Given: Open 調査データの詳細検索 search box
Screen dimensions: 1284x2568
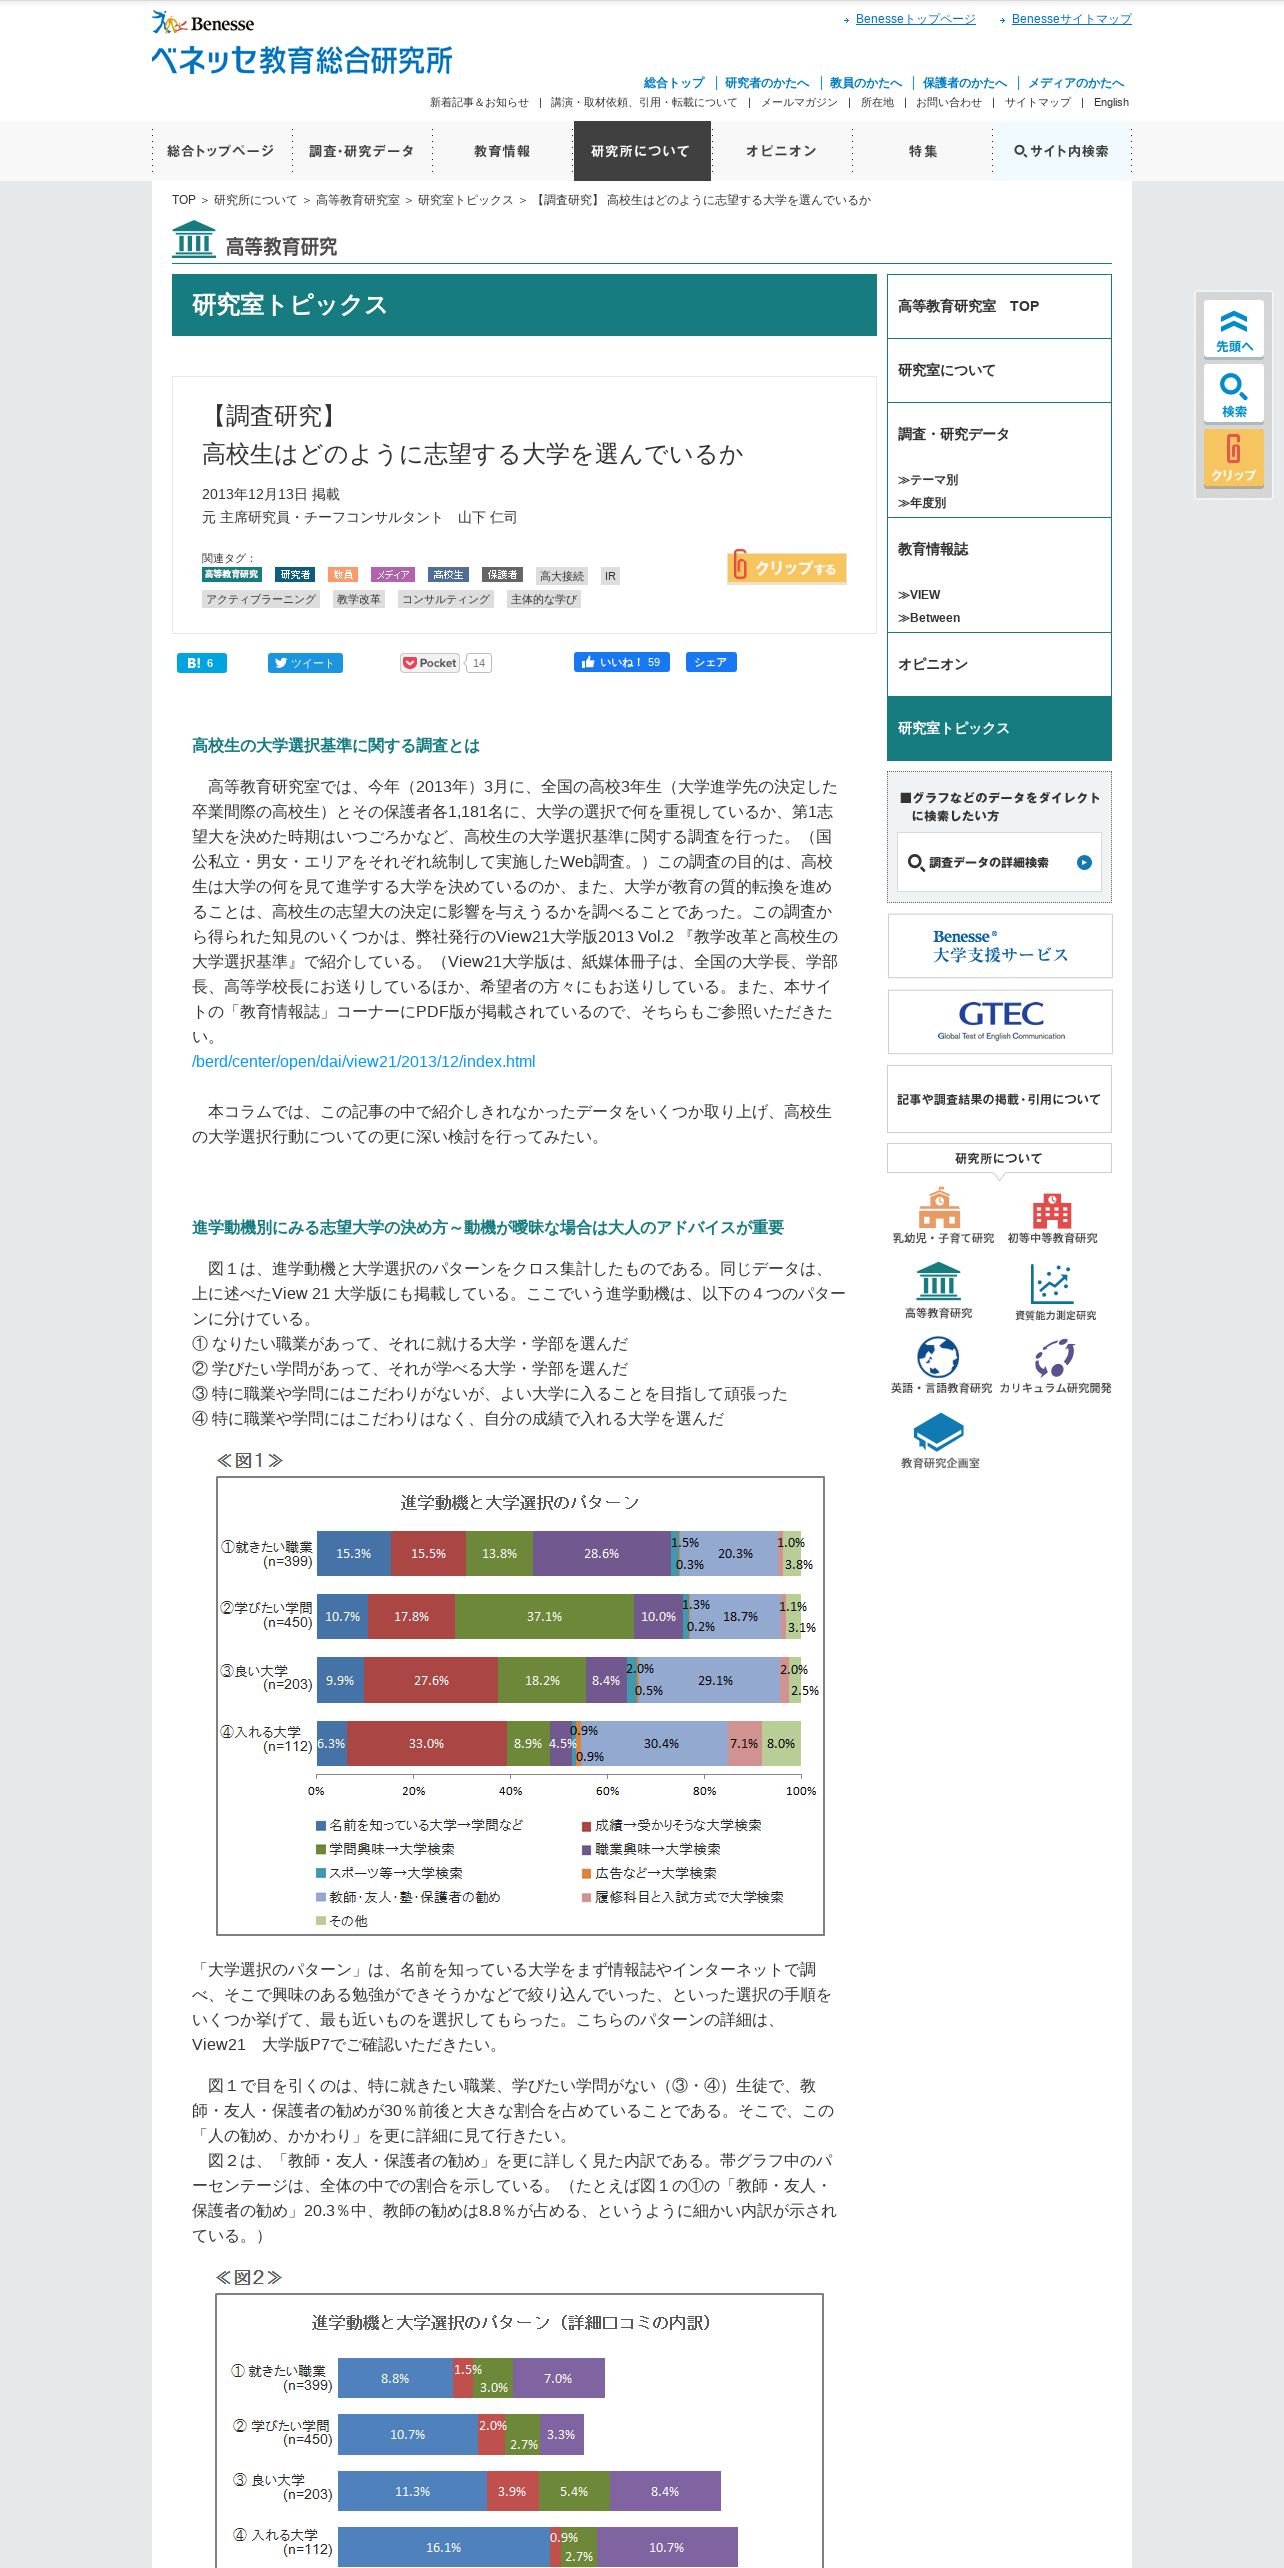Looking at the screenshot, I should pos(999,862).
